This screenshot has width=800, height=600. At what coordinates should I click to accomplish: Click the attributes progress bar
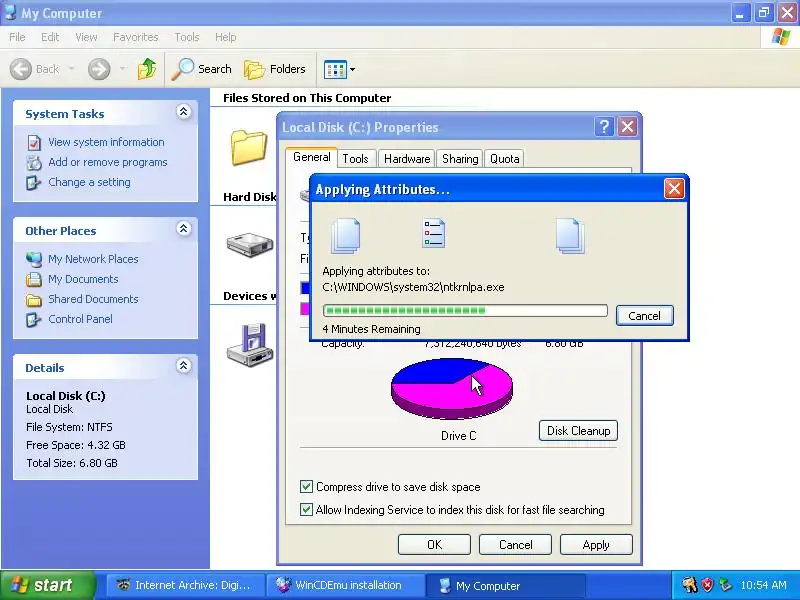tap(465, 310)
